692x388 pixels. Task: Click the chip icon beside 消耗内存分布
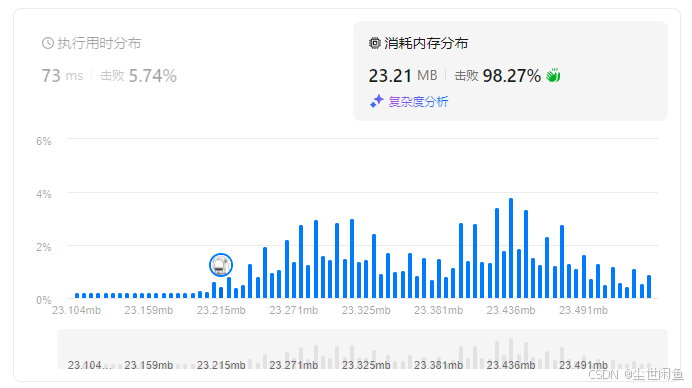click(x=375, y=43)
